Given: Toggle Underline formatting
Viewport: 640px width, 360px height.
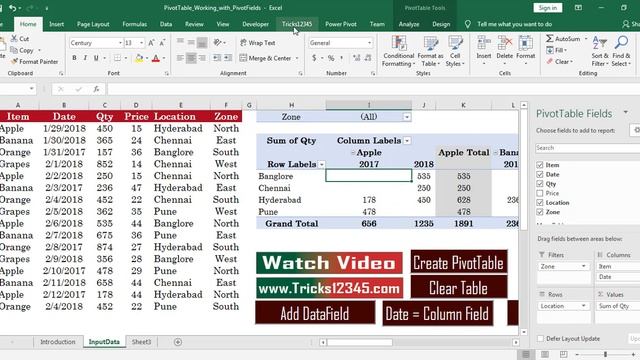Looking at the screenshot, I should pos(96,58).
